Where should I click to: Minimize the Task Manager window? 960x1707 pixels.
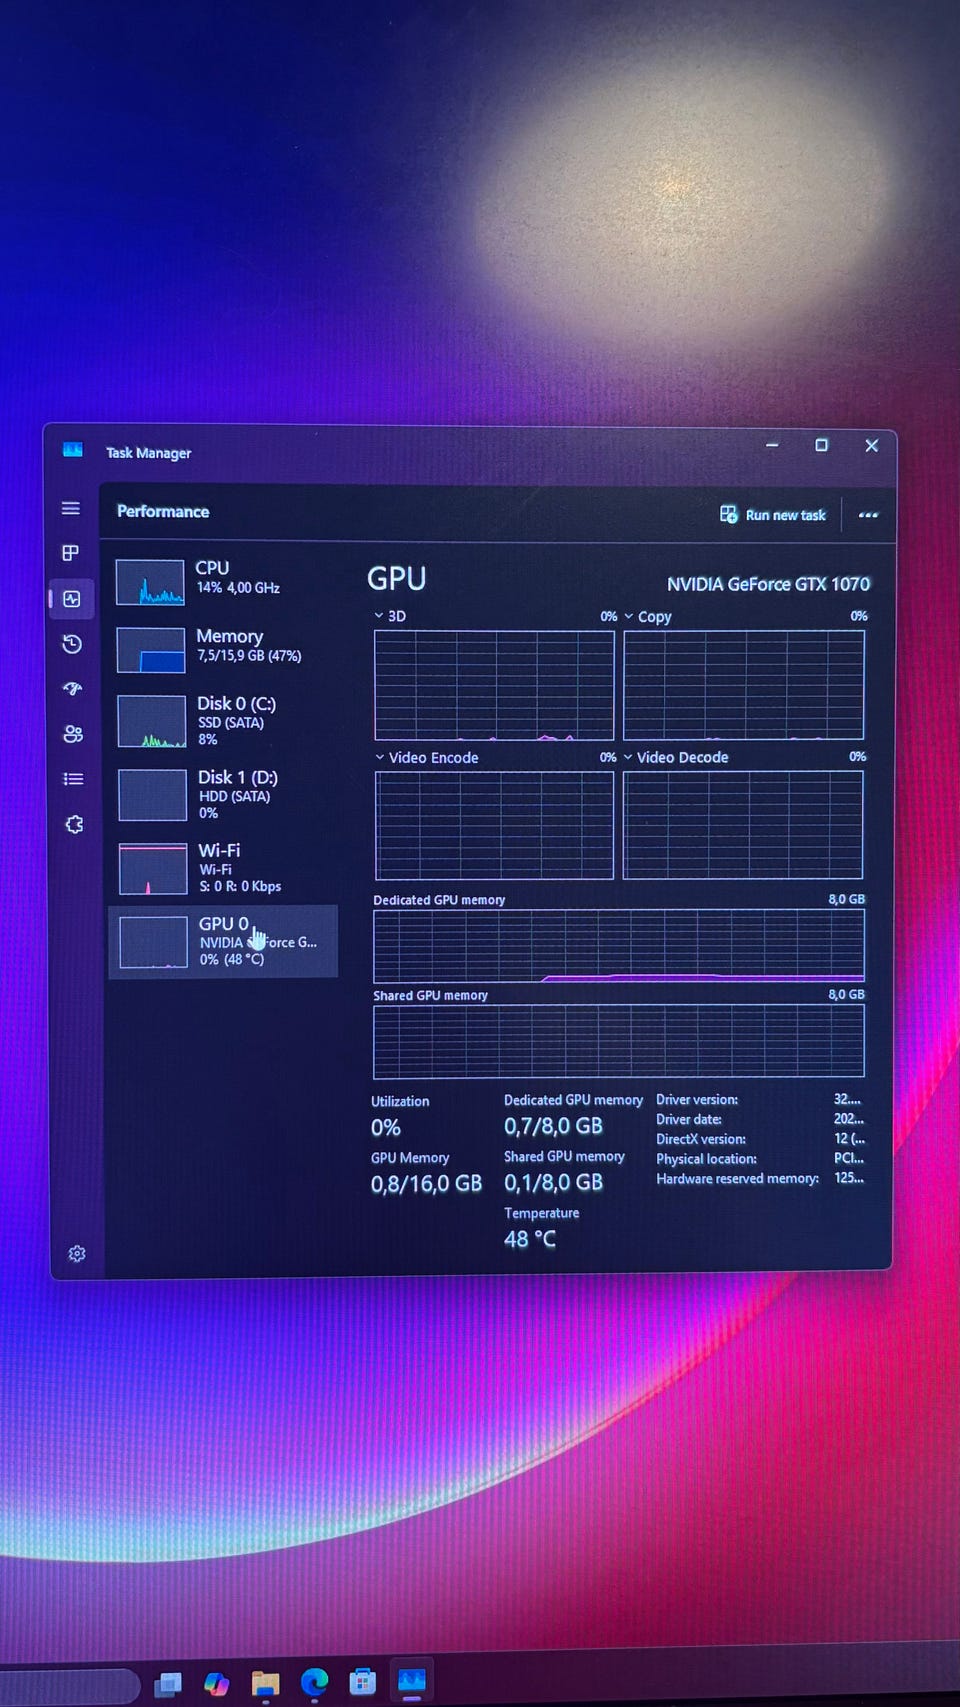coord(772,445)
